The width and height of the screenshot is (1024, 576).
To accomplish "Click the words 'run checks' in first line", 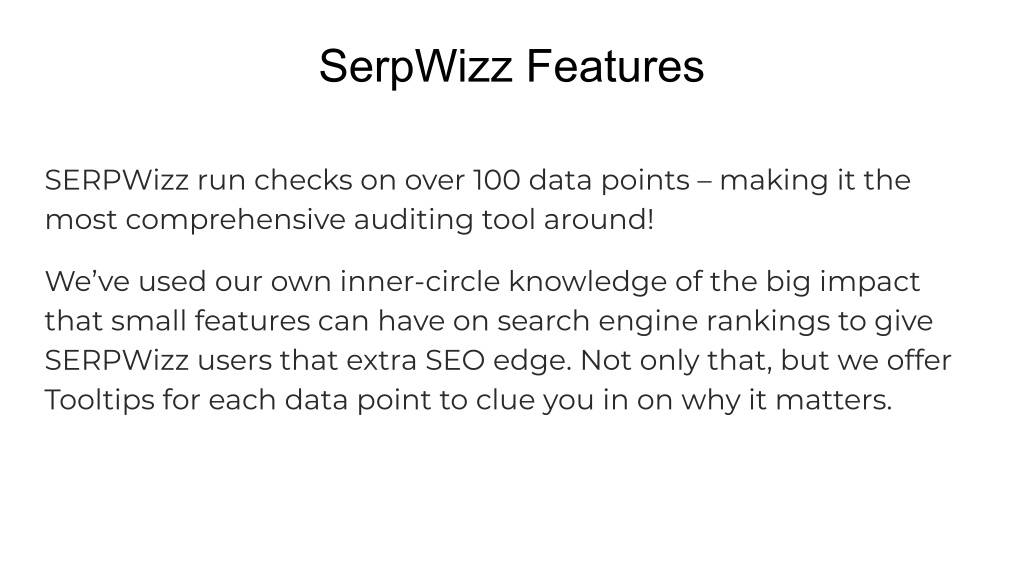I will click(x=275, y=180).
